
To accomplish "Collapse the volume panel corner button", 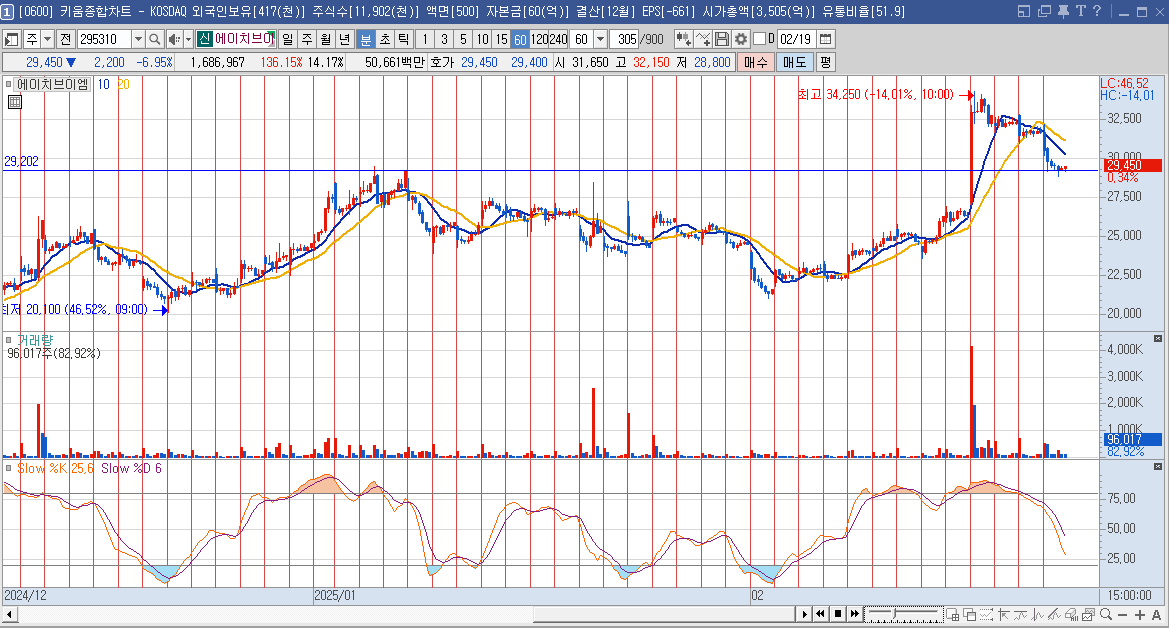I will 1157,339.
